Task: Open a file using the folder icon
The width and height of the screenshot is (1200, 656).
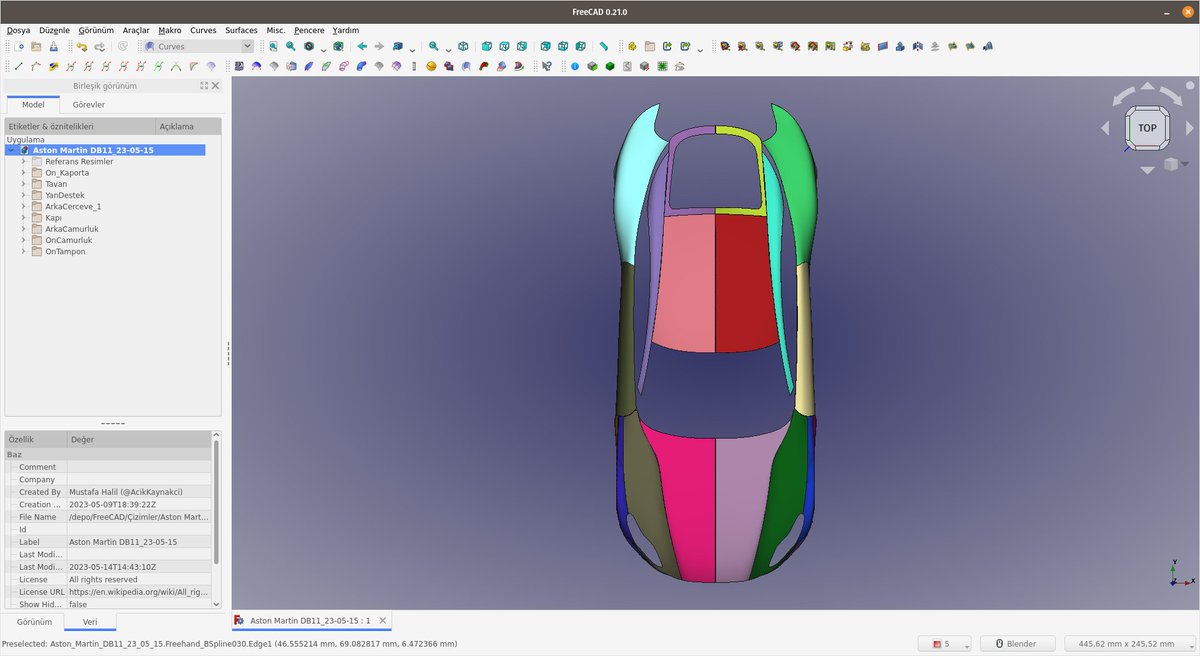Action: tap(36, 46)
